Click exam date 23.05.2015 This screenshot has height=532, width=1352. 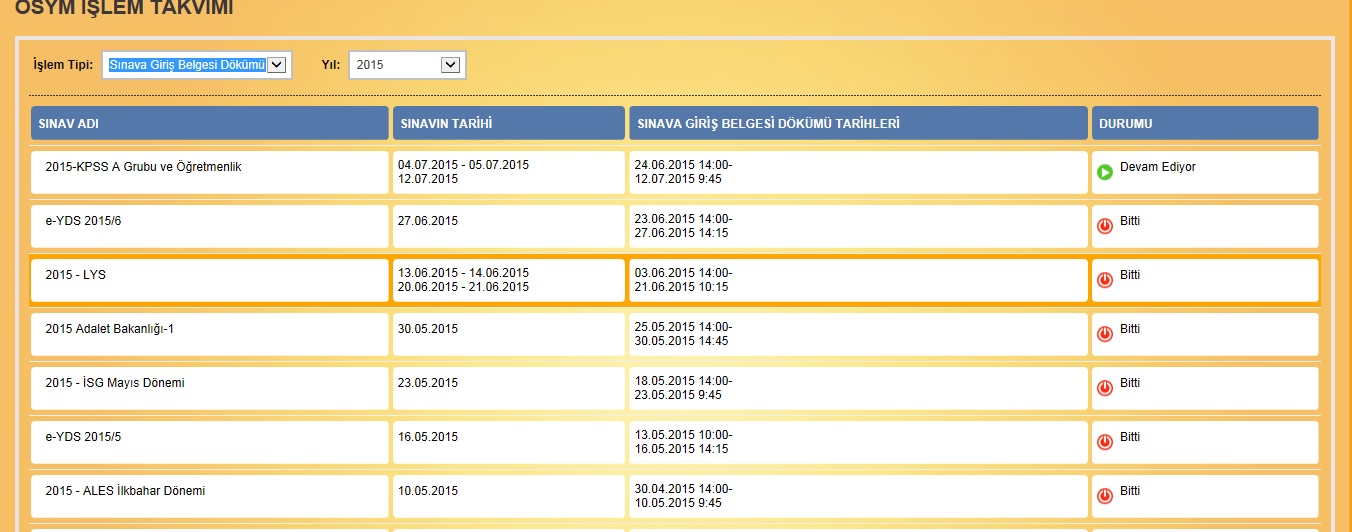pos(428,383)
